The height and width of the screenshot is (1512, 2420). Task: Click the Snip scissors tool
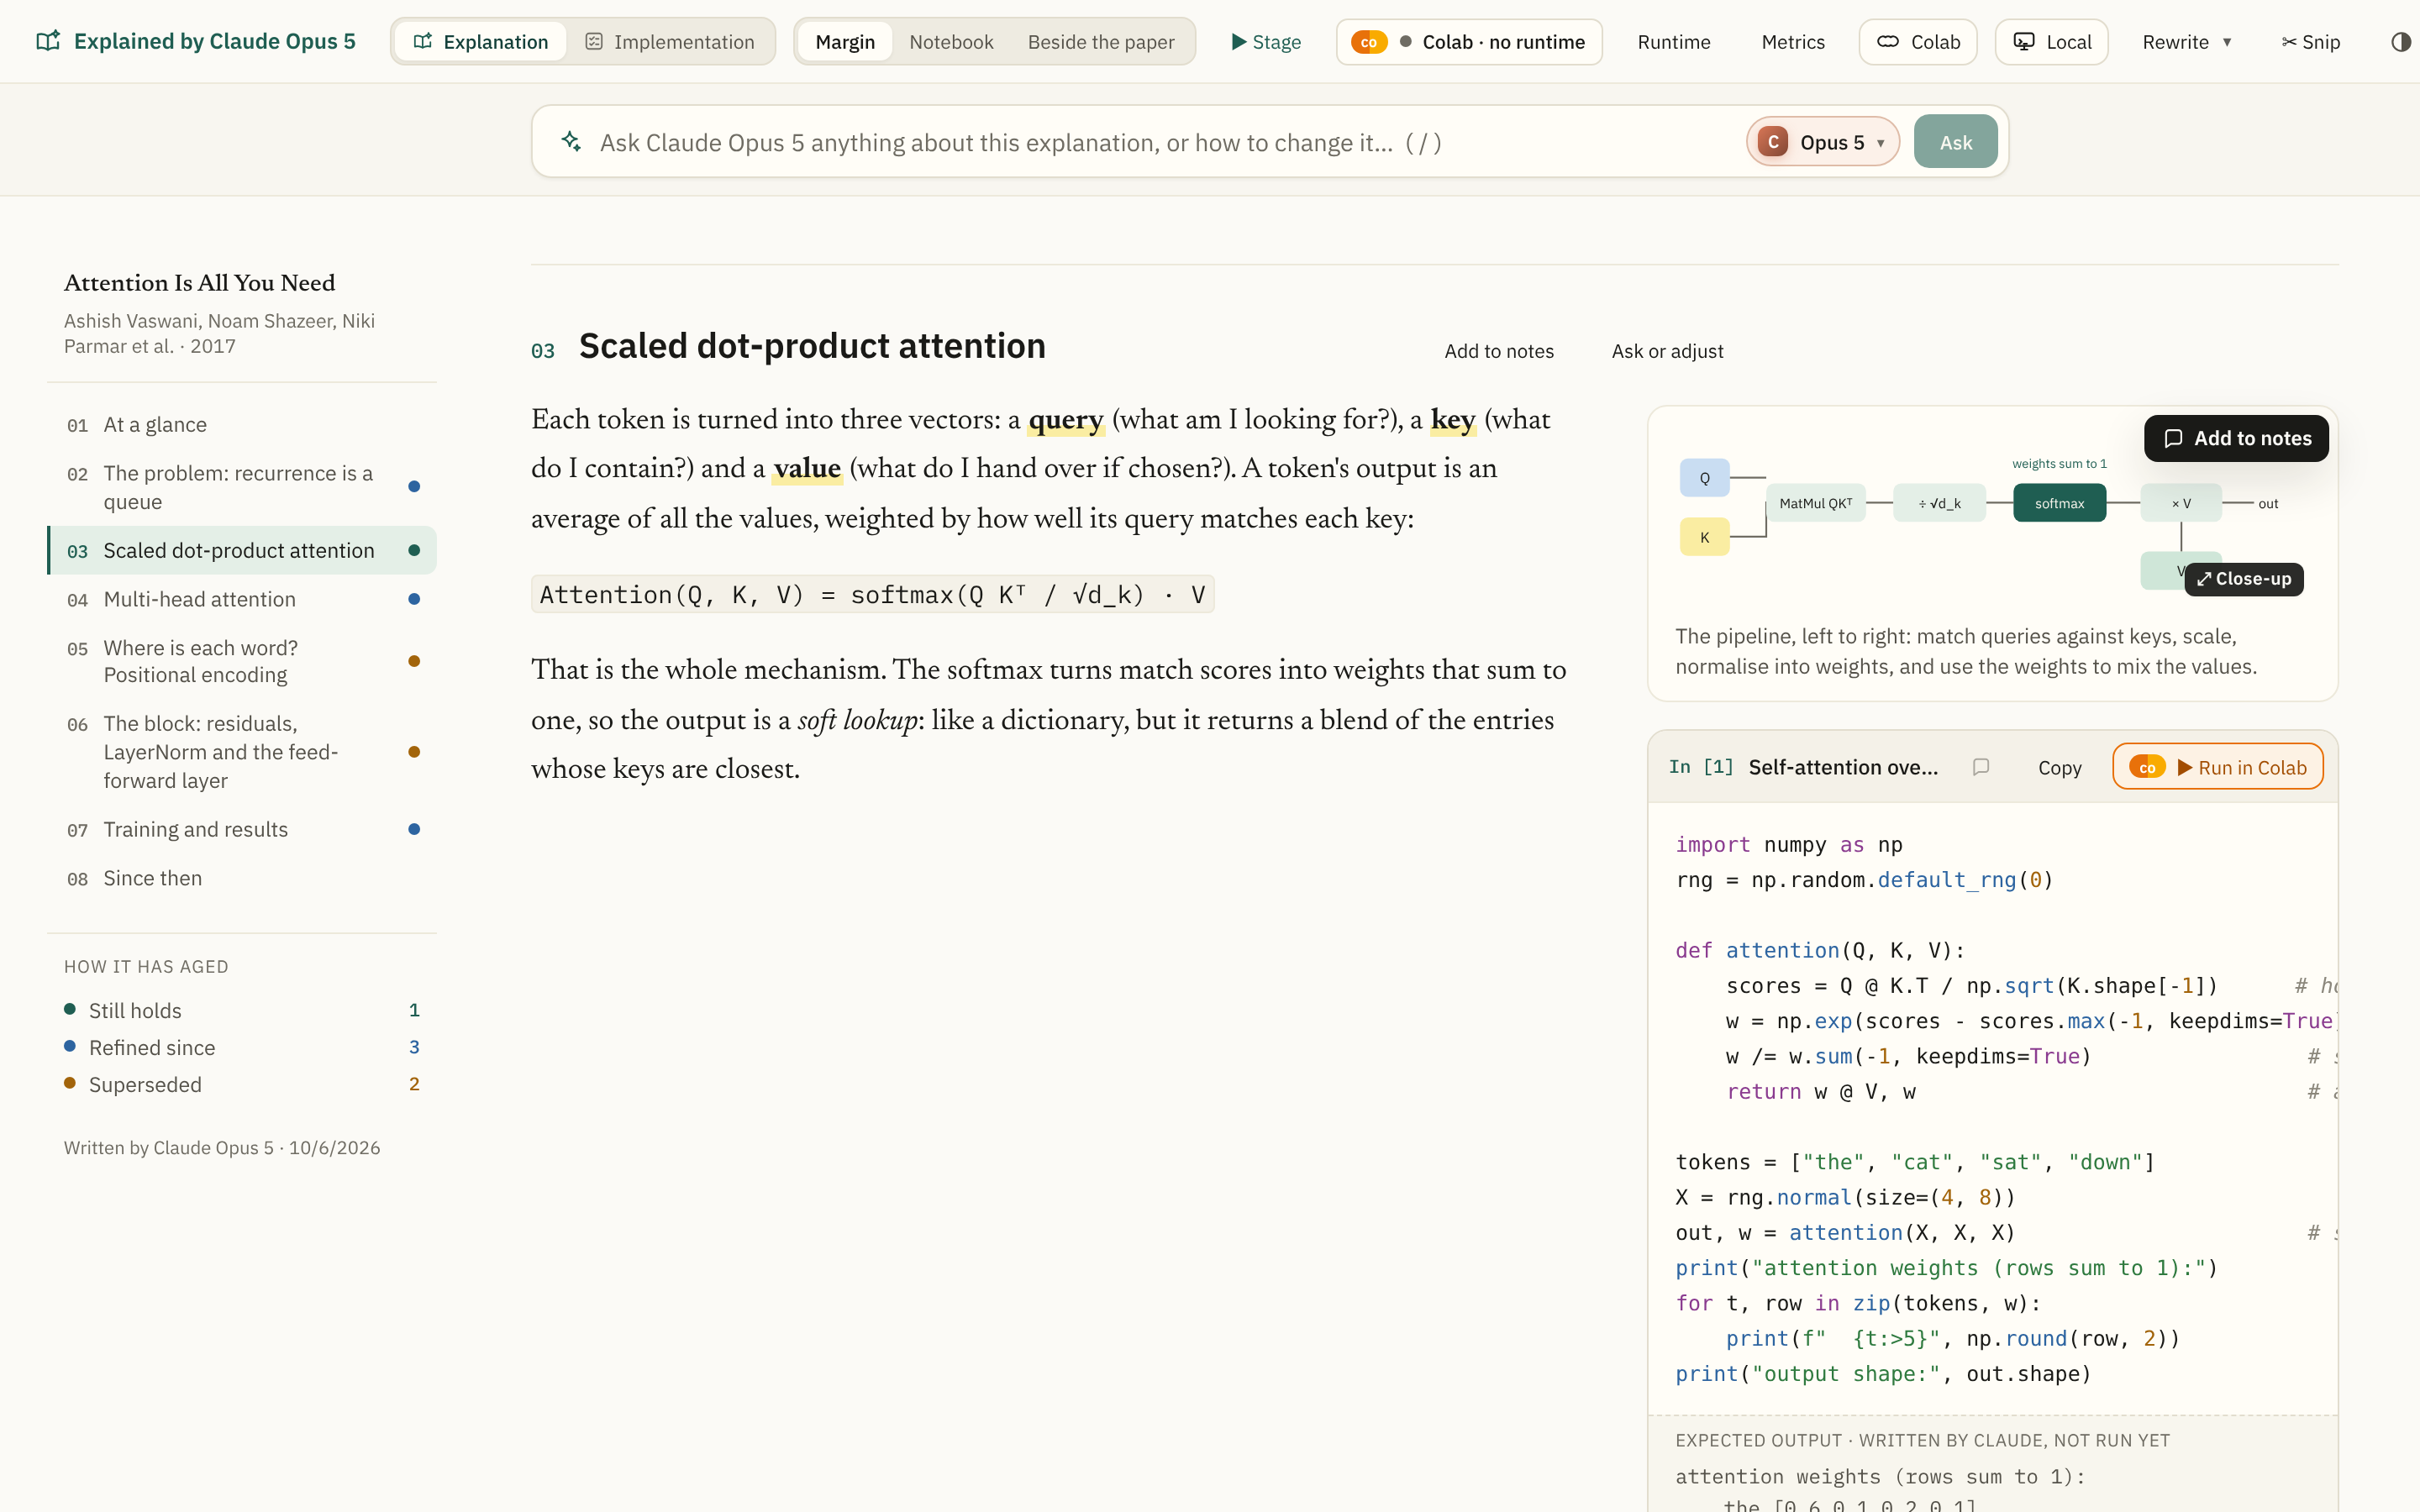[x=2310, y=42]
